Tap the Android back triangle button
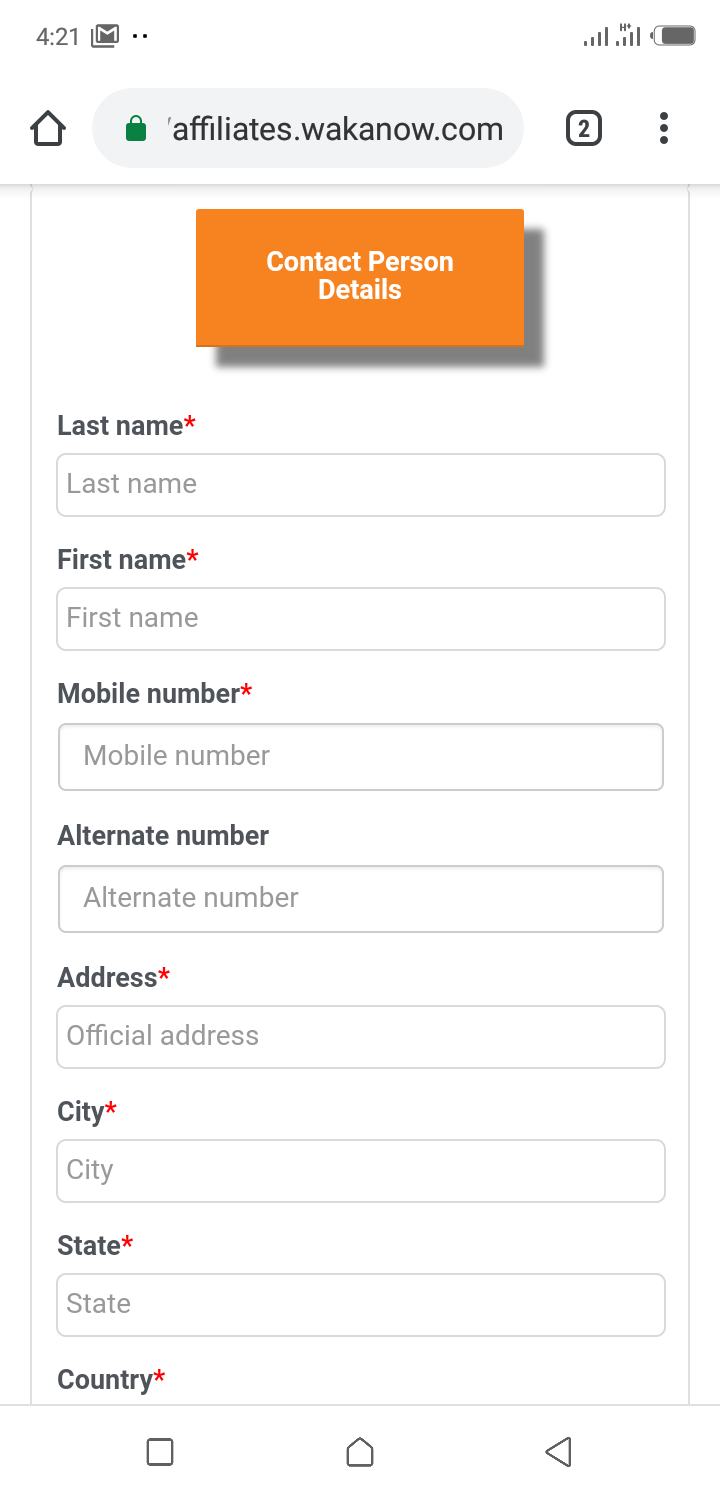The image size is (720, 1500). coord(559,1452)
